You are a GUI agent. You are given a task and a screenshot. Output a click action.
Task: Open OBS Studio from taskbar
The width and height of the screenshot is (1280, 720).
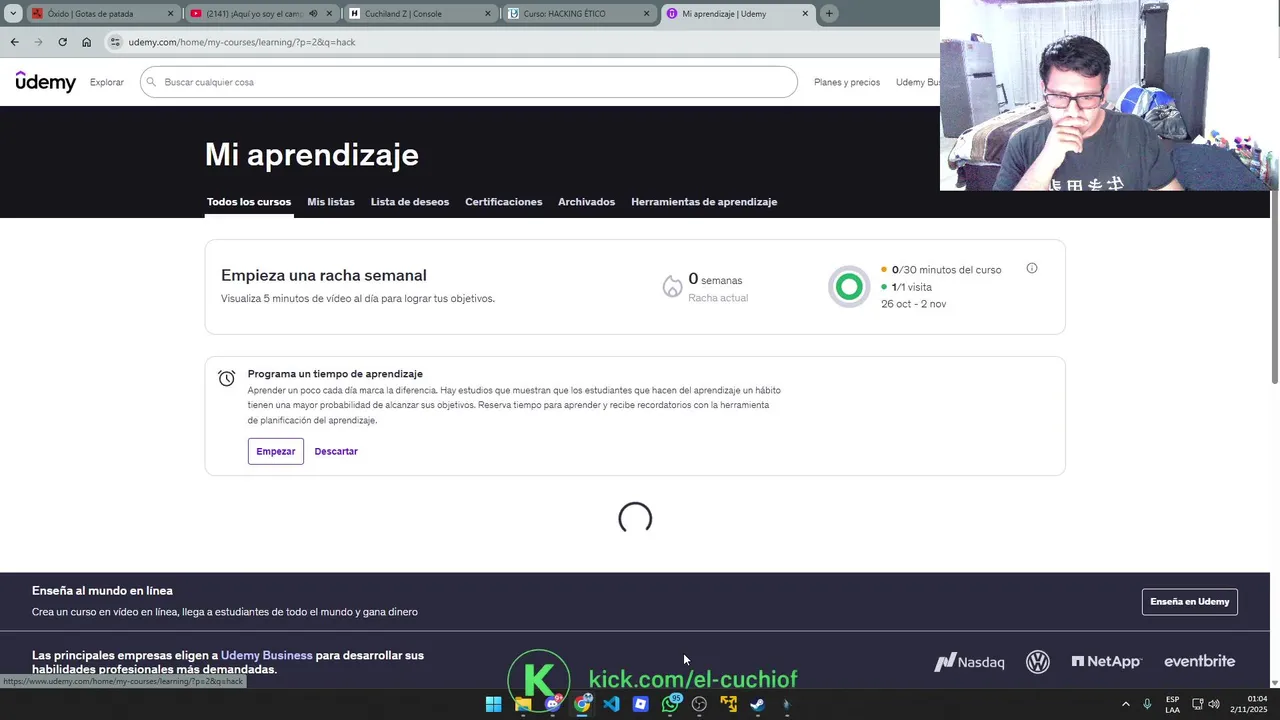[x=699, y=704]
